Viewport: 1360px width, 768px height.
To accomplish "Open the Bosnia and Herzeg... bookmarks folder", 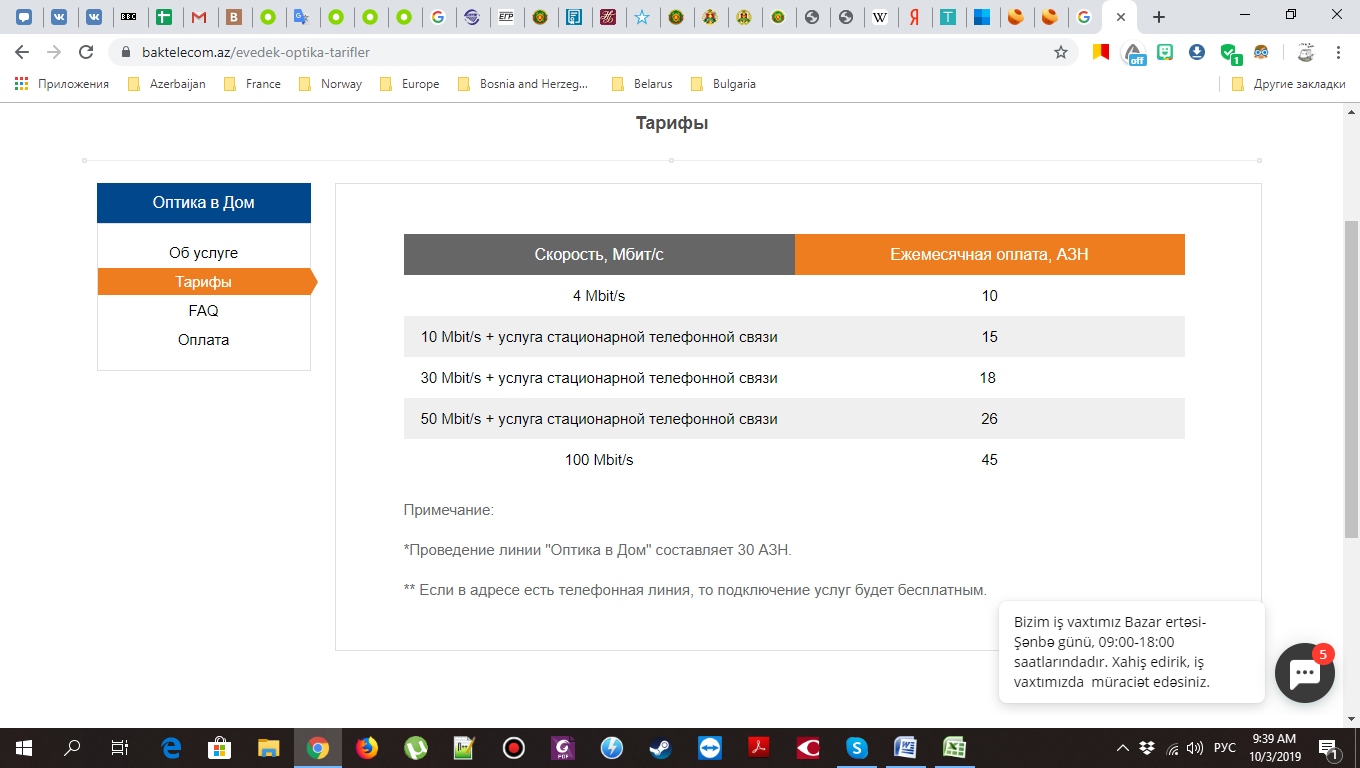I will (523, 84).
